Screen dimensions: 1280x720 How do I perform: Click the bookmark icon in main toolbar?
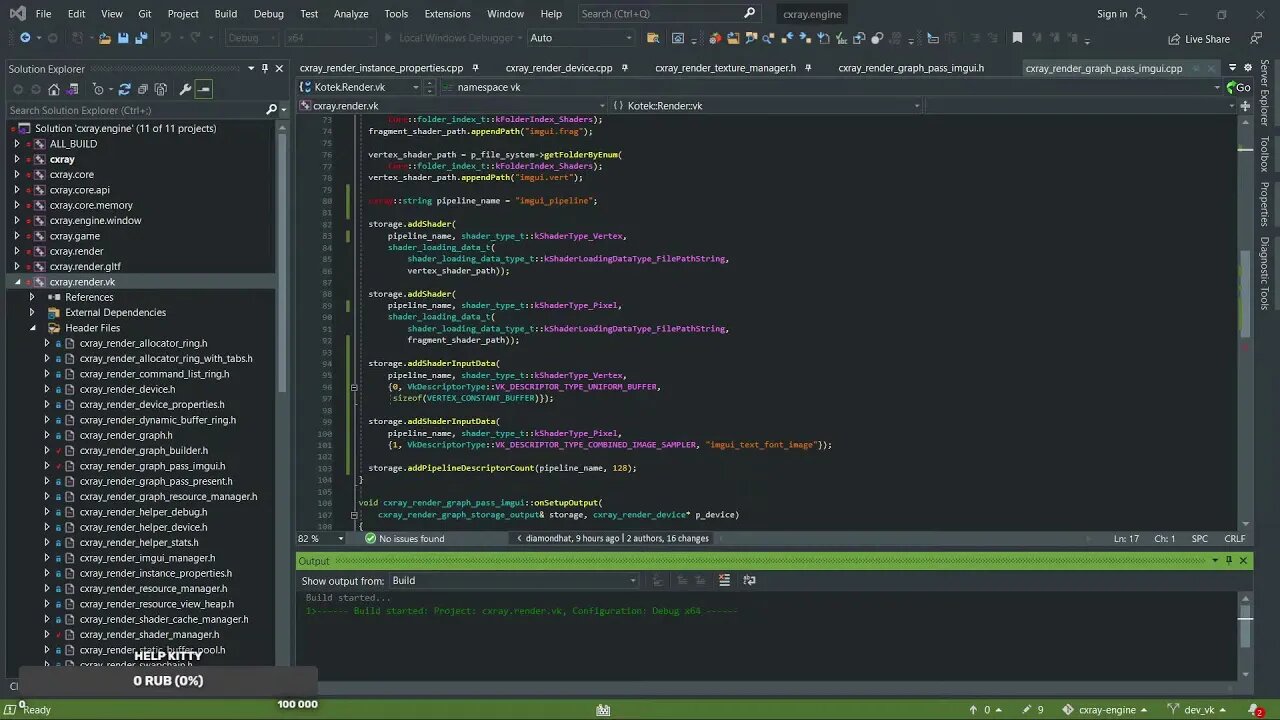(1017, 38)
